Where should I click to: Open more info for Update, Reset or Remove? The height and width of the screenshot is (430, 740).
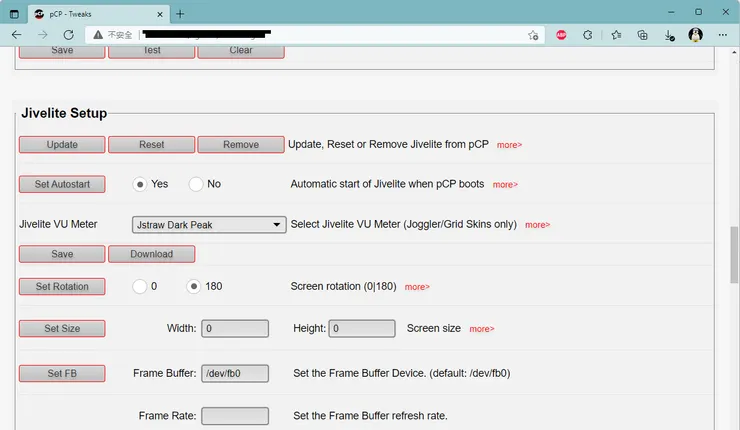[509, 145]
